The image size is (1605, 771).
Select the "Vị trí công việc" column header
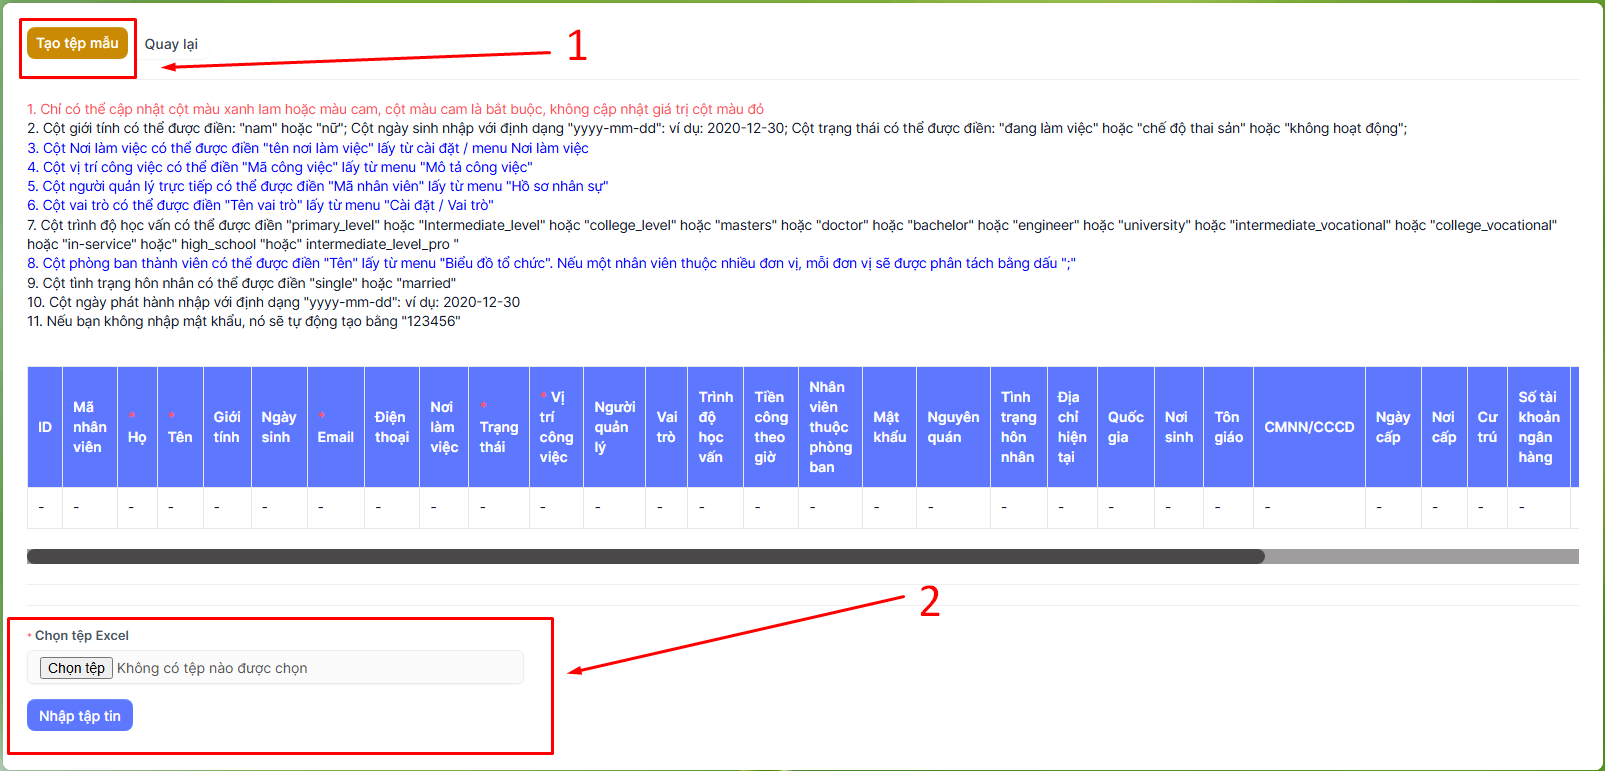click(556, 427)
